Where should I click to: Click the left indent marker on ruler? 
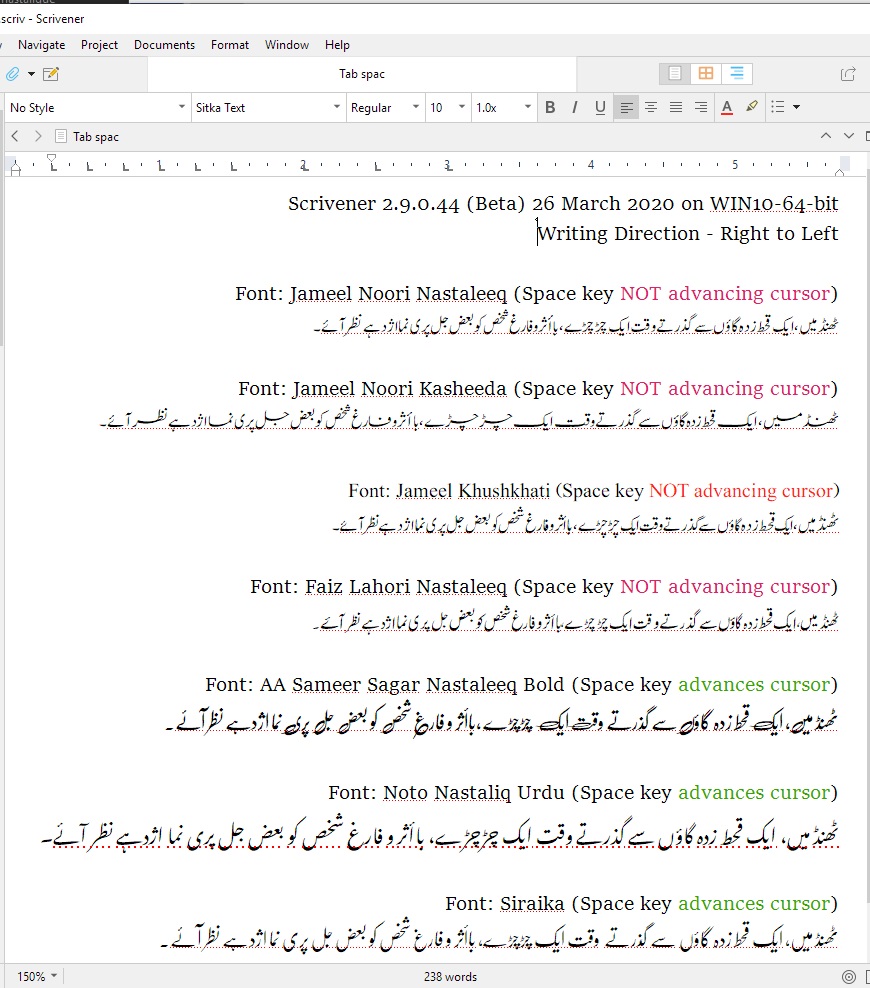tap(16, 168)
